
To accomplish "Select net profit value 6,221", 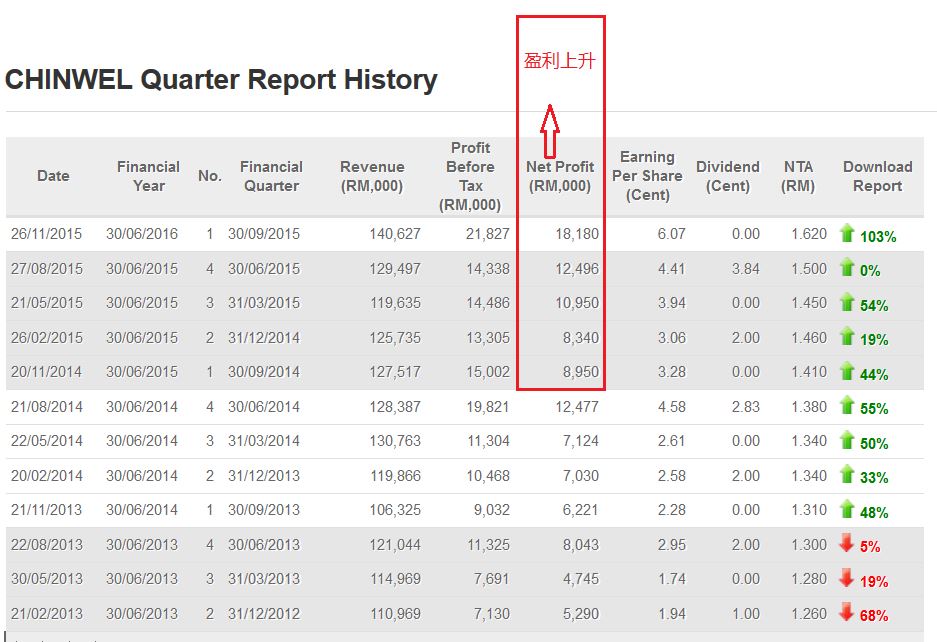I will pos(580,510).
